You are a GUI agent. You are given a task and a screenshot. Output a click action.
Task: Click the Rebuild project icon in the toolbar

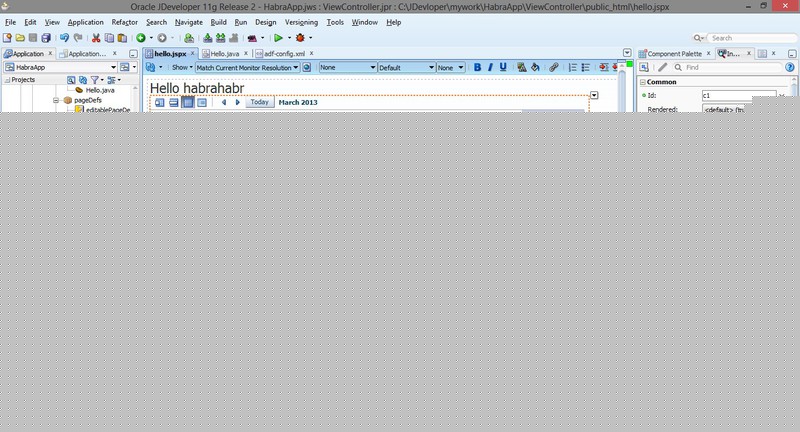pyautogui.click(x=220, y=38)
